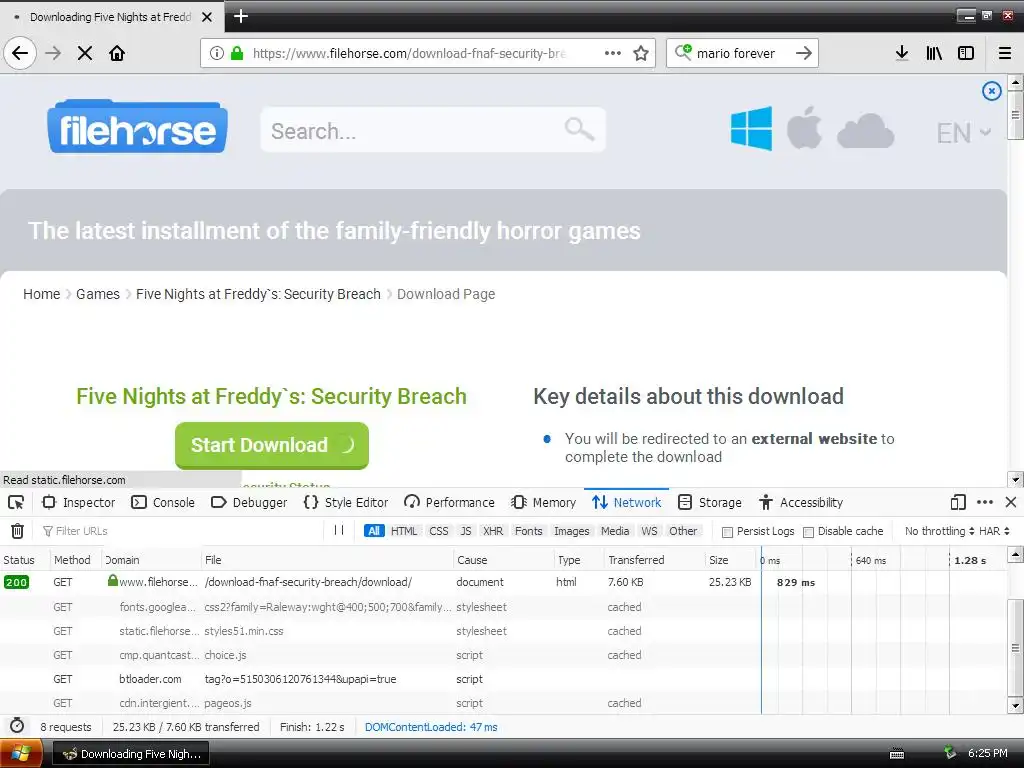Start performance analysis stopwatch icon
Viewport: 1024px width, 768px height.
click(x=17, y=726)
